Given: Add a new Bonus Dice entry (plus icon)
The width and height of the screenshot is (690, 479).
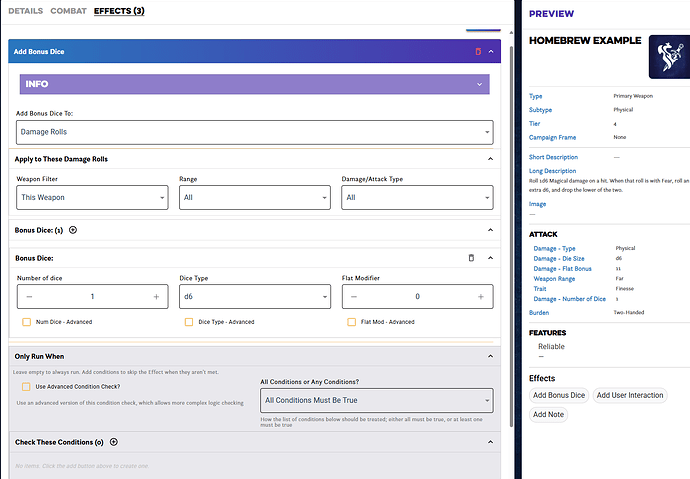Looking at the screenshot, I should 73,230.
